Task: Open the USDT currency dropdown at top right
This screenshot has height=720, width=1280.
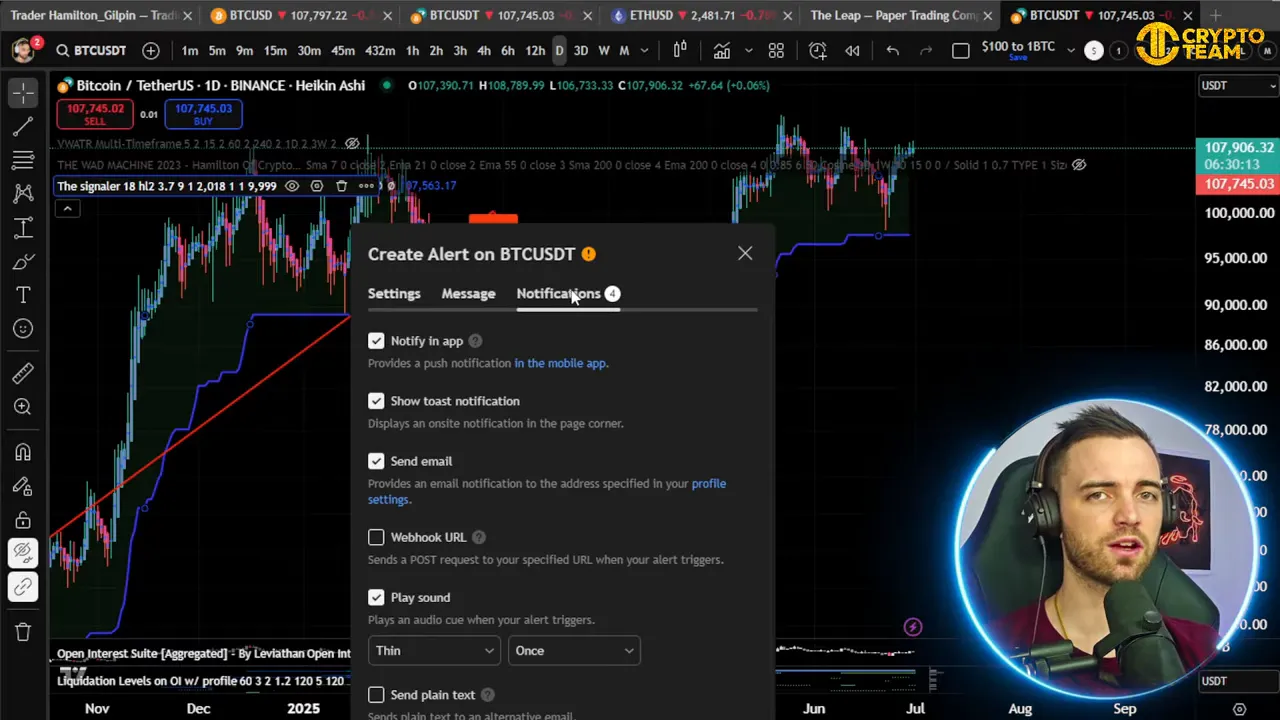Action: click(x=1237, y=86)
